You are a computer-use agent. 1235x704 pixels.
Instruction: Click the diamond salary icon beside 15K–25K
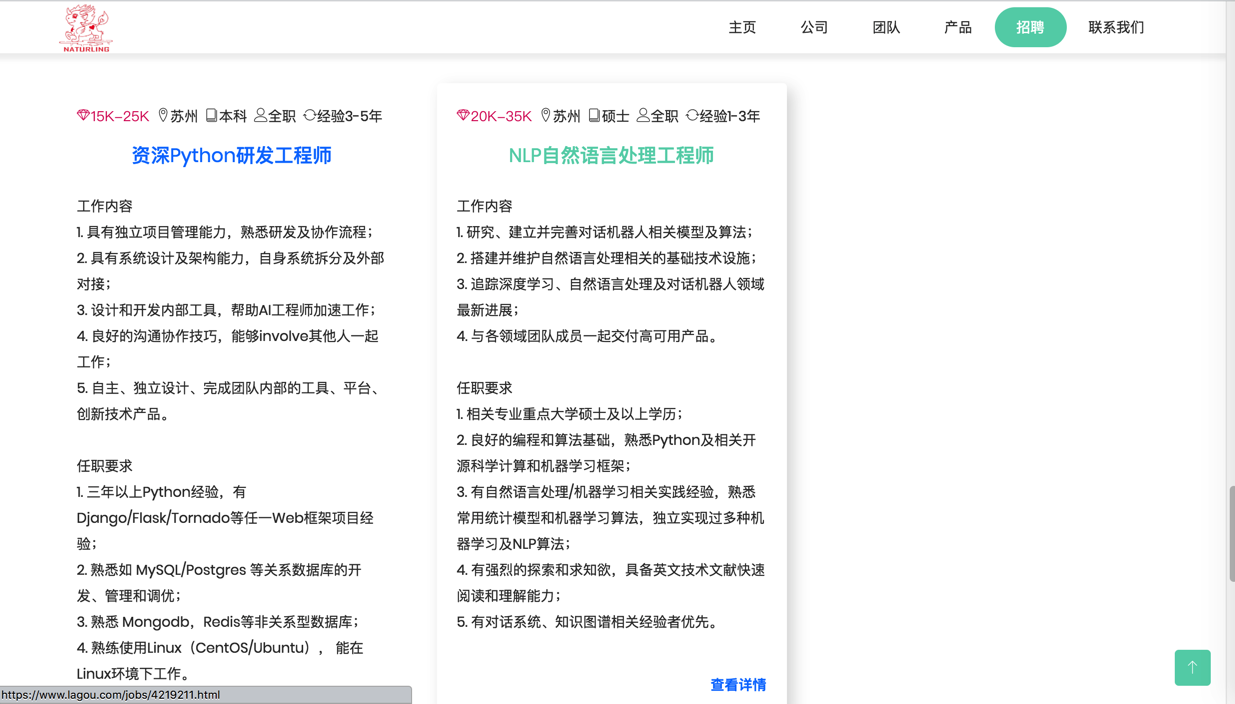pyautogui.click(x=83, y=116)
